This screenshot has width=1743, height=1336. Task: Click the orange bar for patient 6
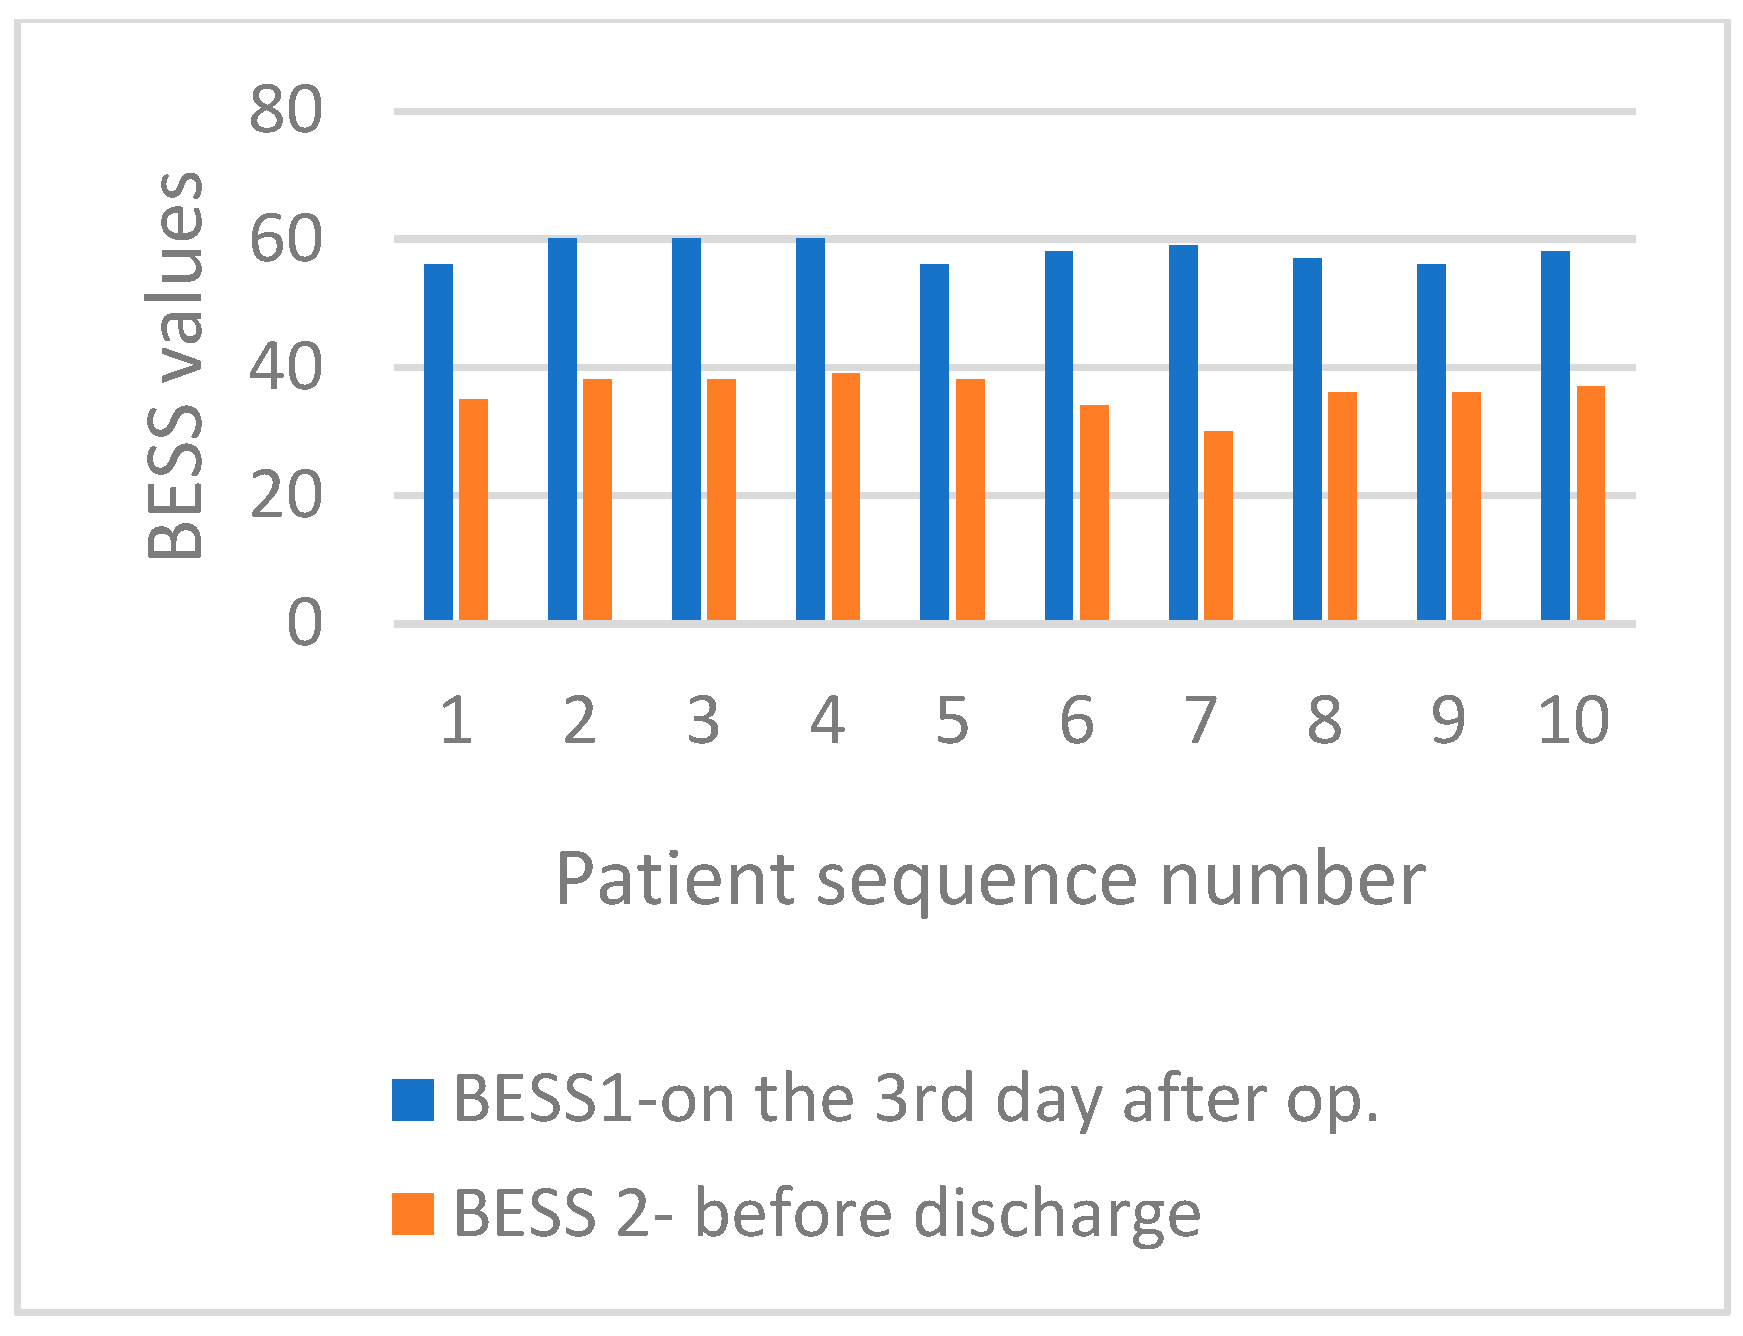[1094, 513]
